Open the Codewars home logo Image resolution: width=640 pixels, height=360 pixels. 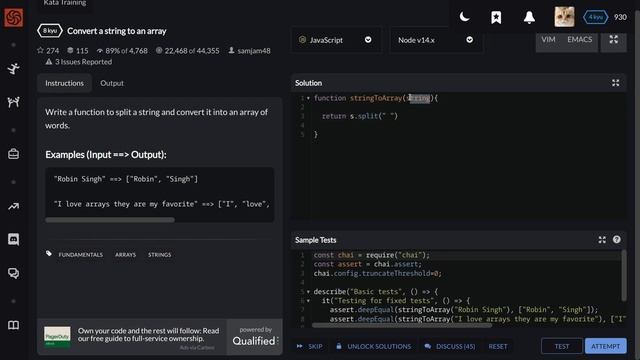coord(13,18)
